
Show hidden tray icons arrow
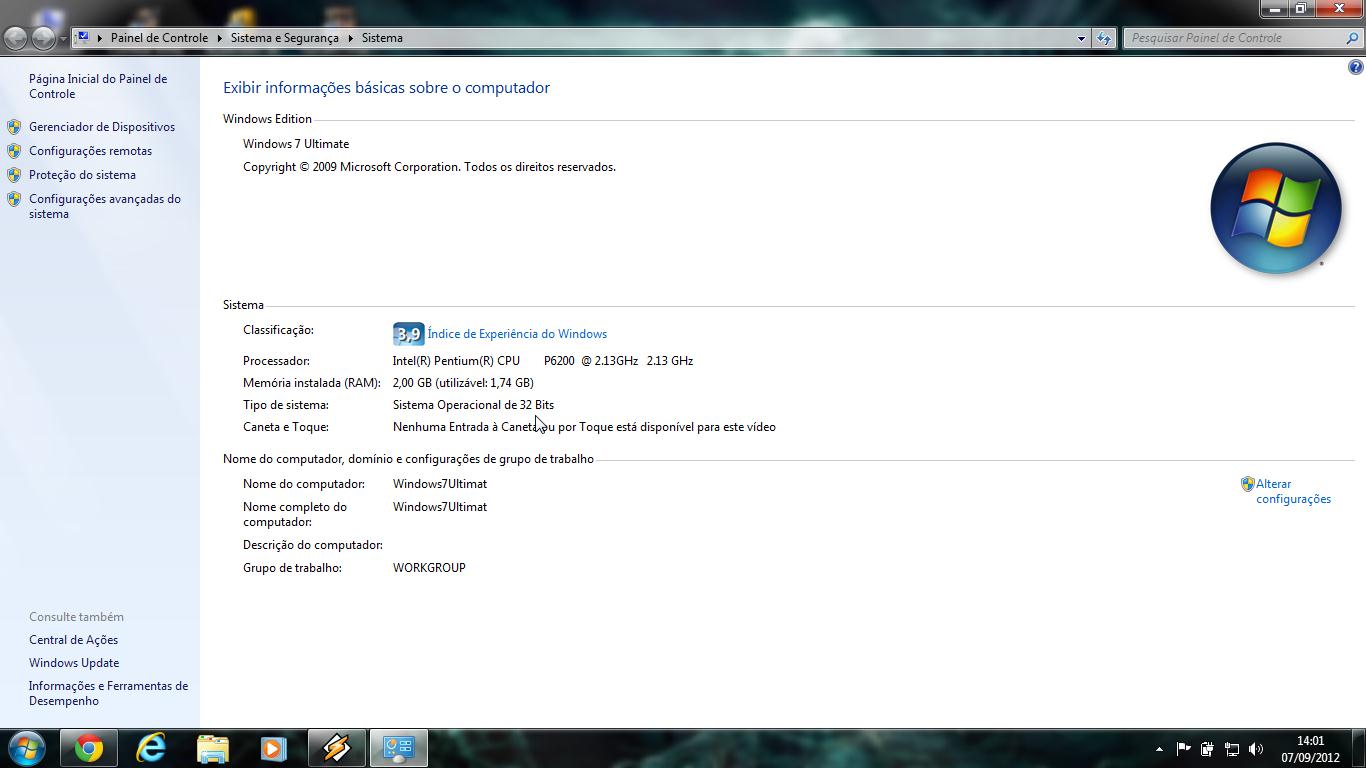point(1159,749)
